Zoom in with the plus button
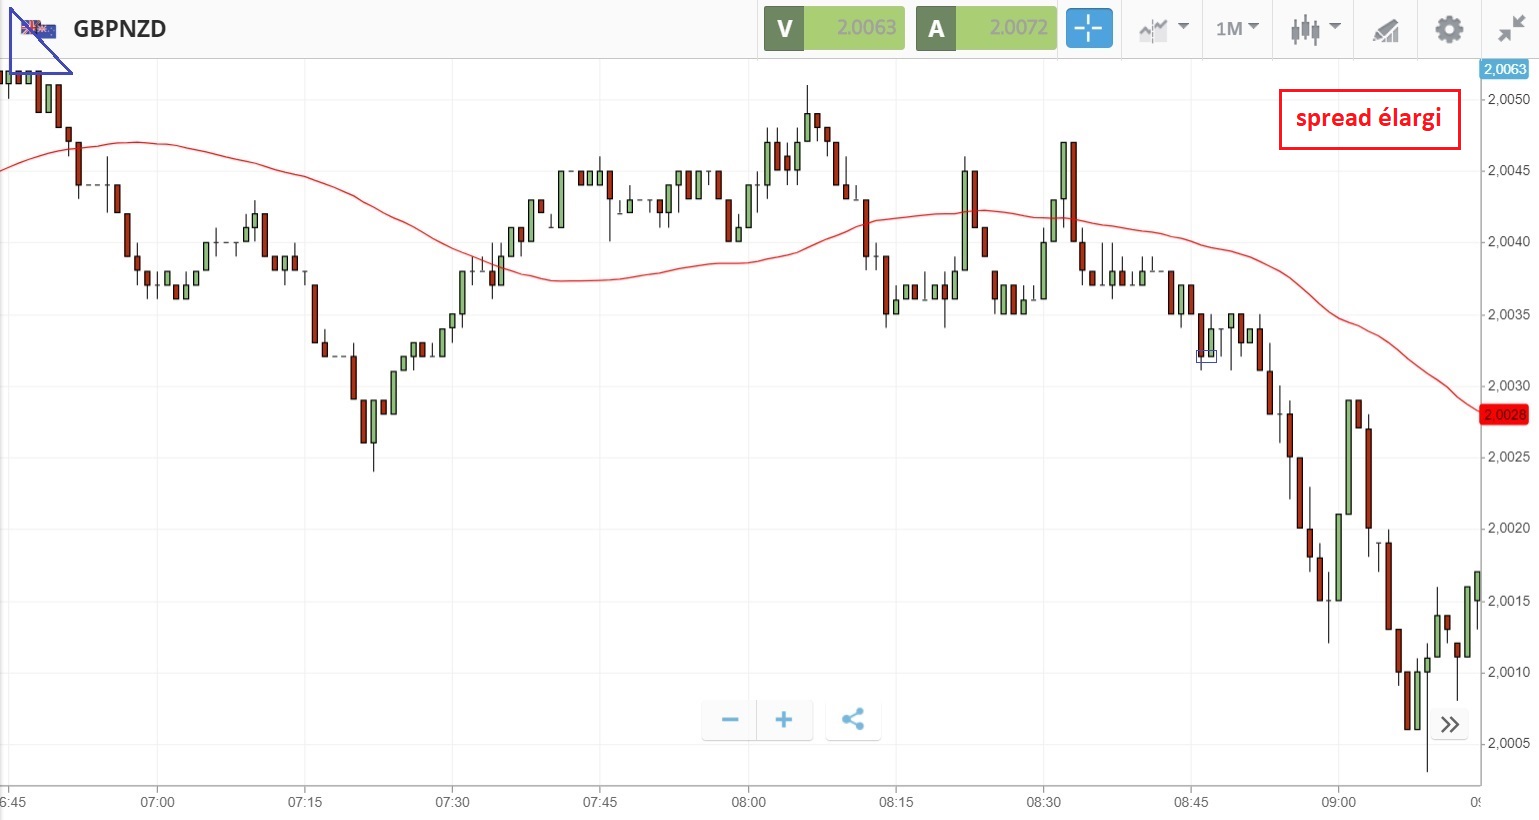 click(x=784, y=720)
